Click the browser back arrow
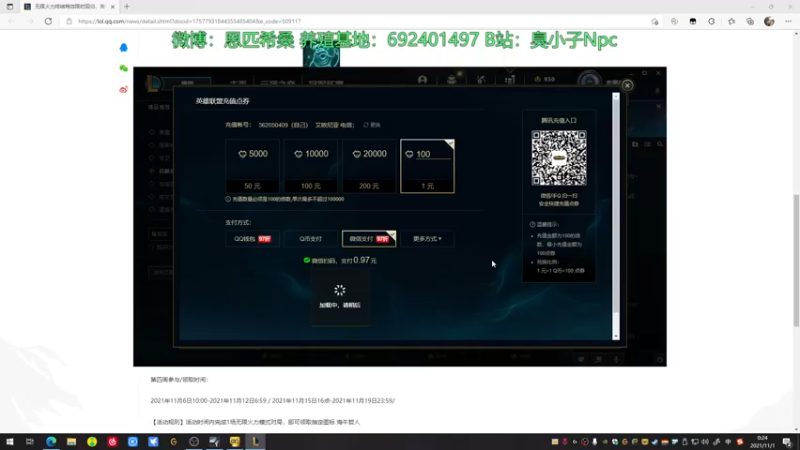 [12, 21]
